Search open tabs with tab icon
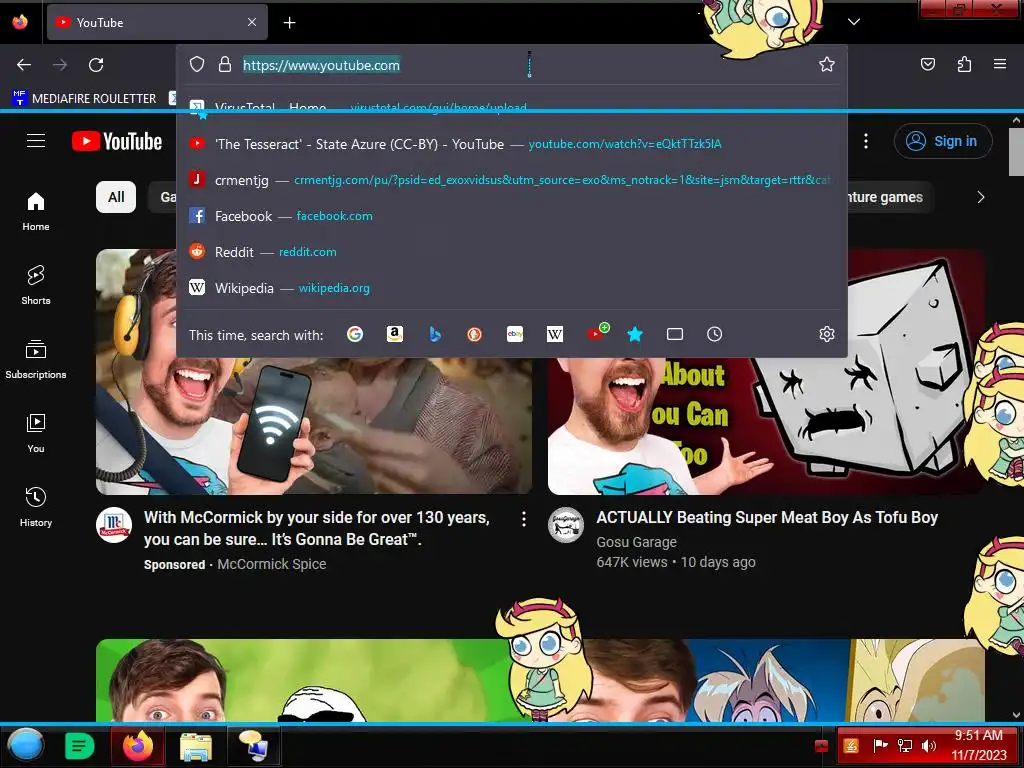The width and height of the screenshot is (1024, 768). point(675,334)
